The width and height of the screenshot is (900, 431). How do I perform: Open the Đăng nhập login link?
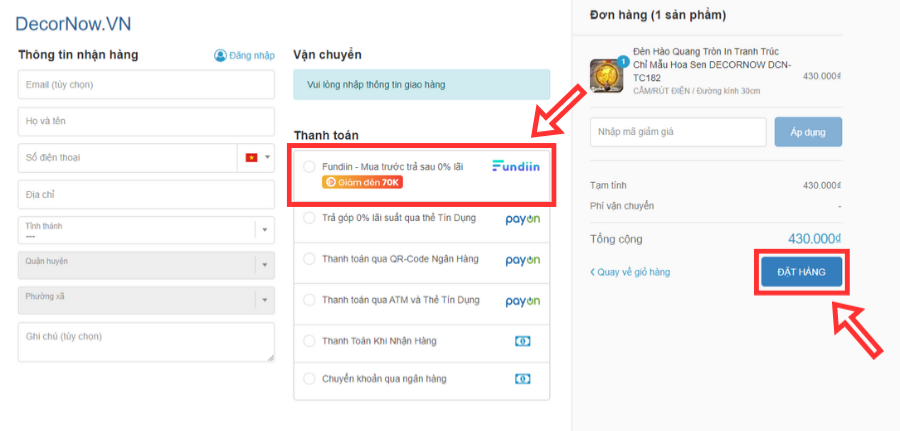coord(251,55)
